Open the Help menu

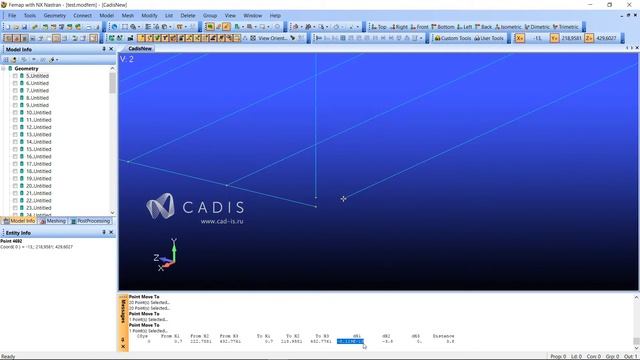275,16
